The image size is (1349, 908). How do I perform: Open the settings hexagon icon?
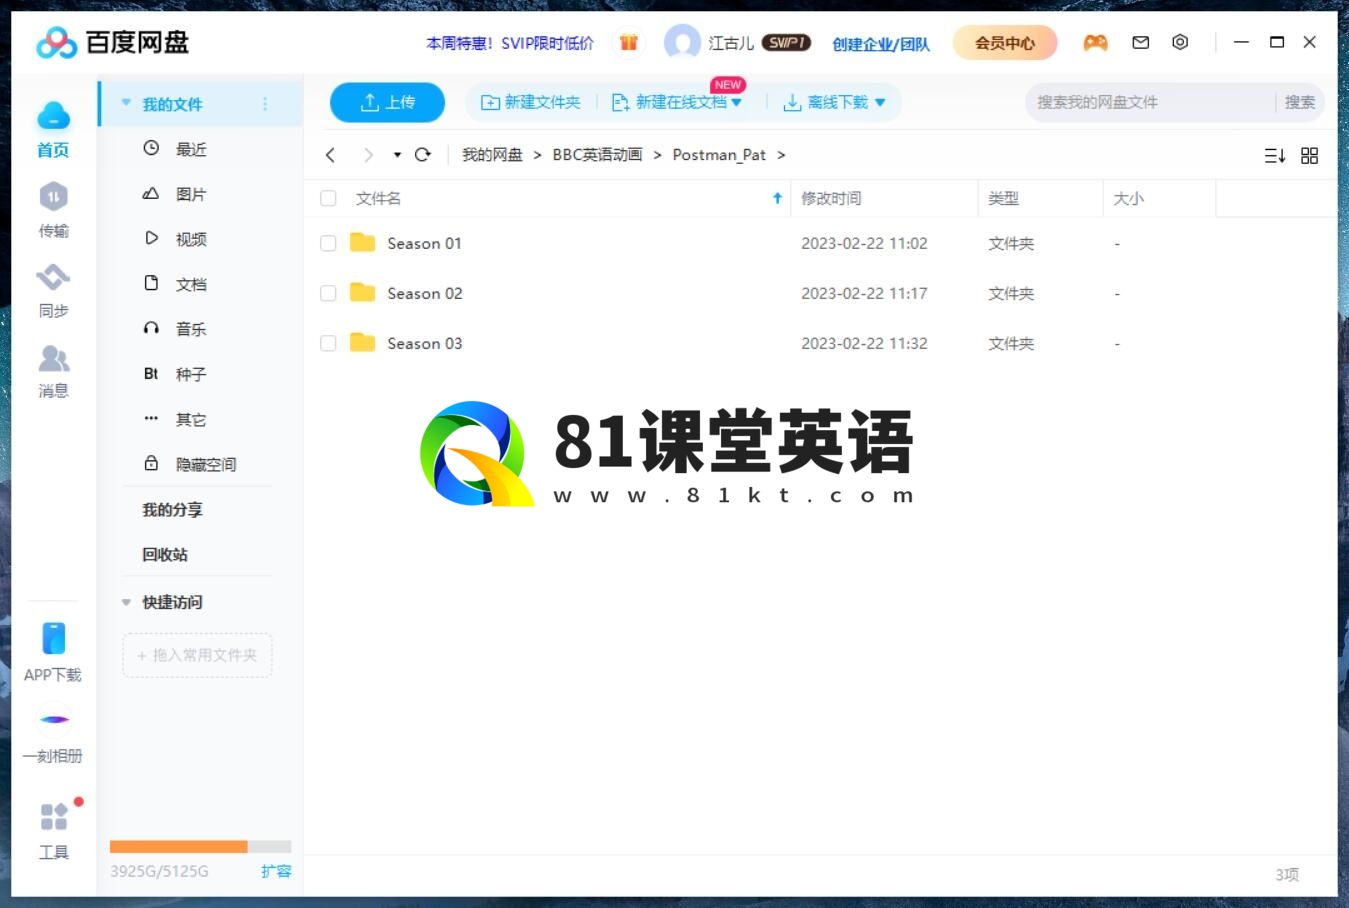[x=1180, y=42]
